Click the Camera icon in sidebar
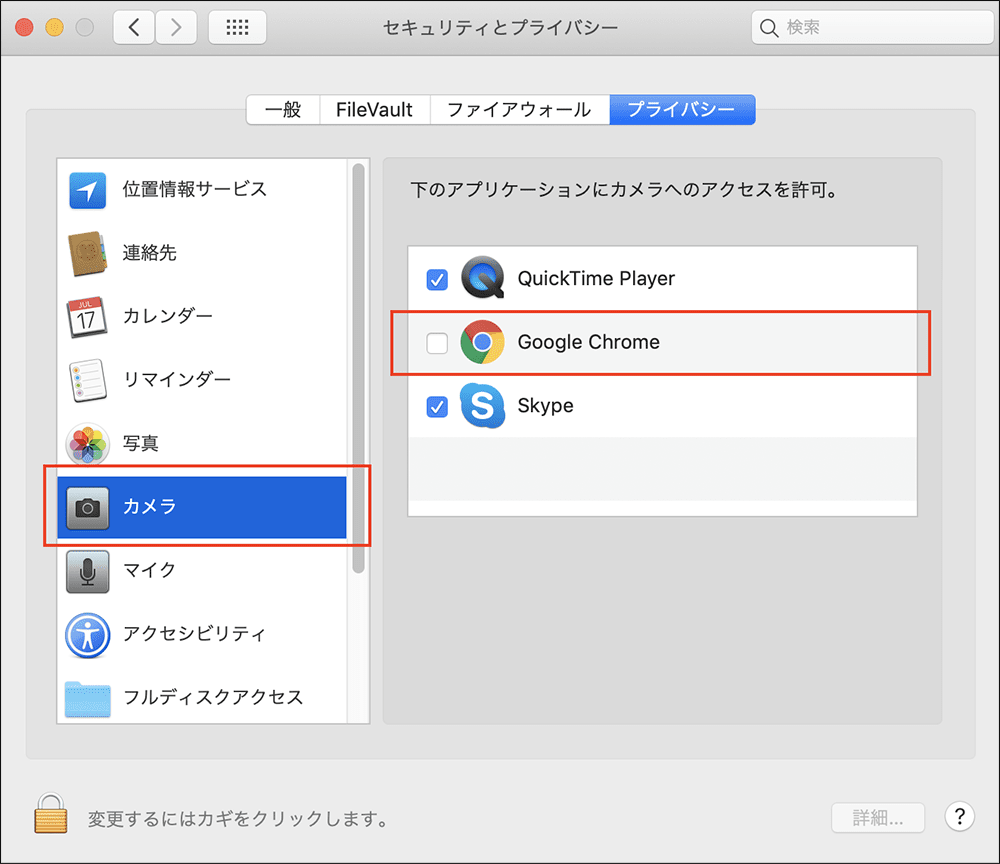This screenshot has width=1000, height=864. point(87,508)
